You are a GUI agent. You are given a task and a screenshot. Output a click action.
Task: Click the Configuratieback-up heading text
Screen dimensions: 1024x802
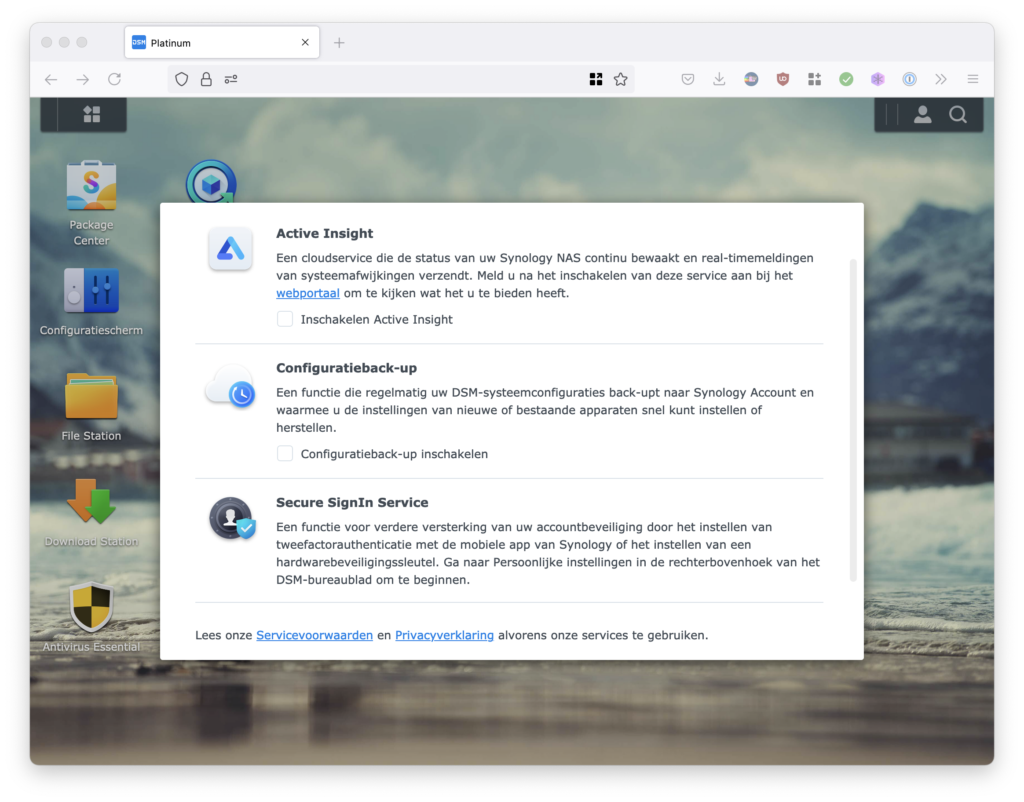(x=346, y=368)
